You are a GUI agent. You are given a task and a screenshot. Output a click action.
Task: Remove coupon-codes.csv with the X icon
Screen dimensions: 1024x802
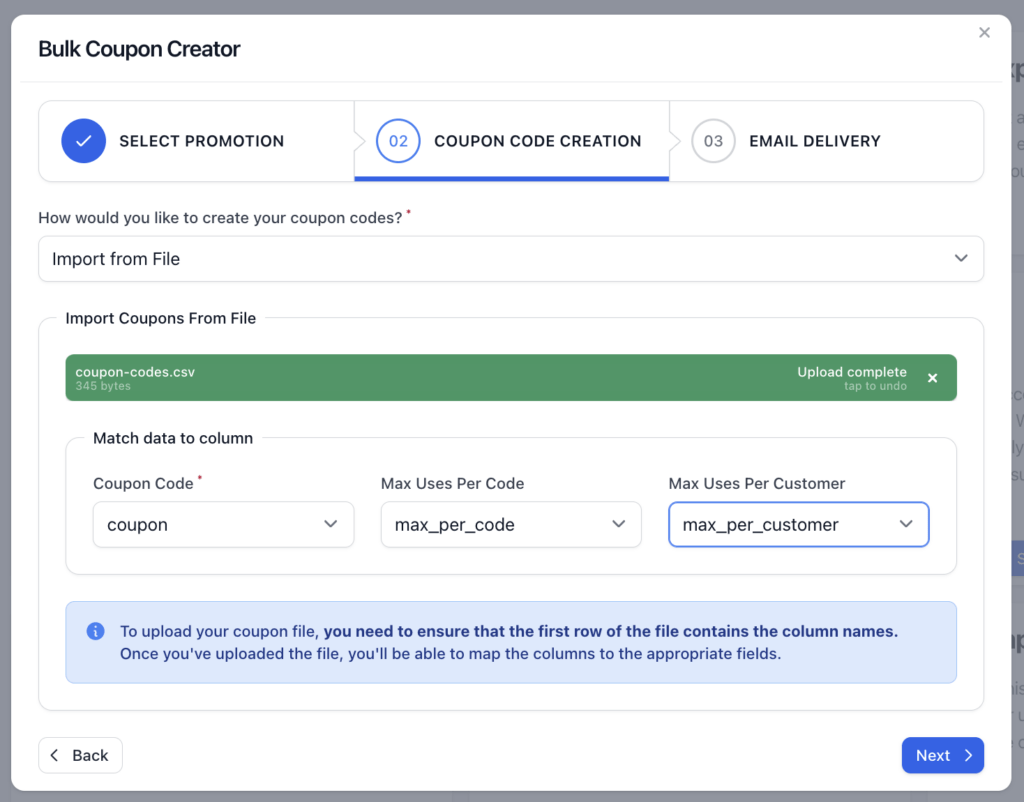coord(932,378)
